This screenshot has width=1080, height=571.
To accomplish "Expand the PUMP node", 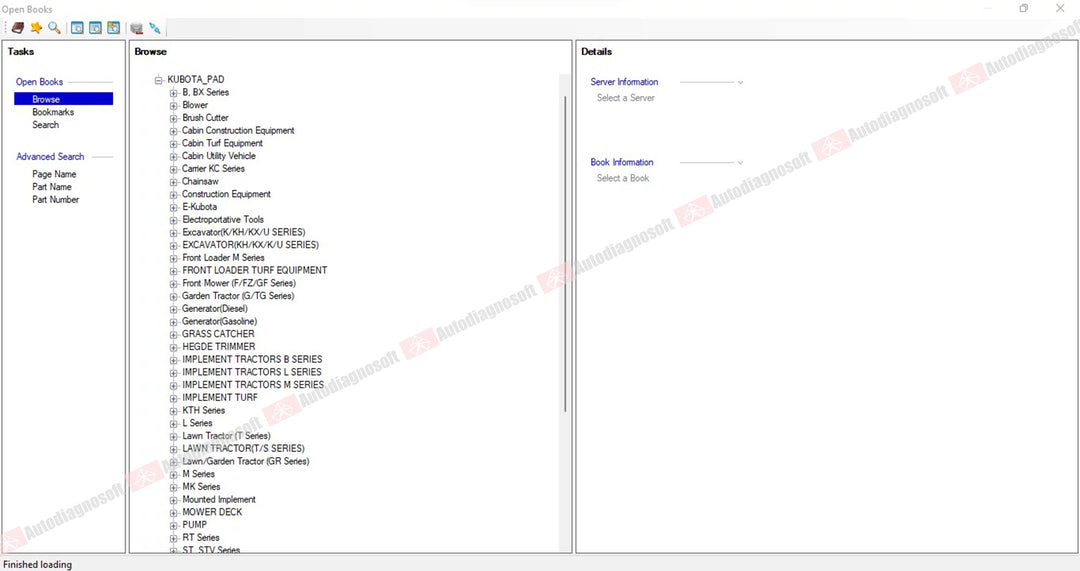I will (174, 526).
